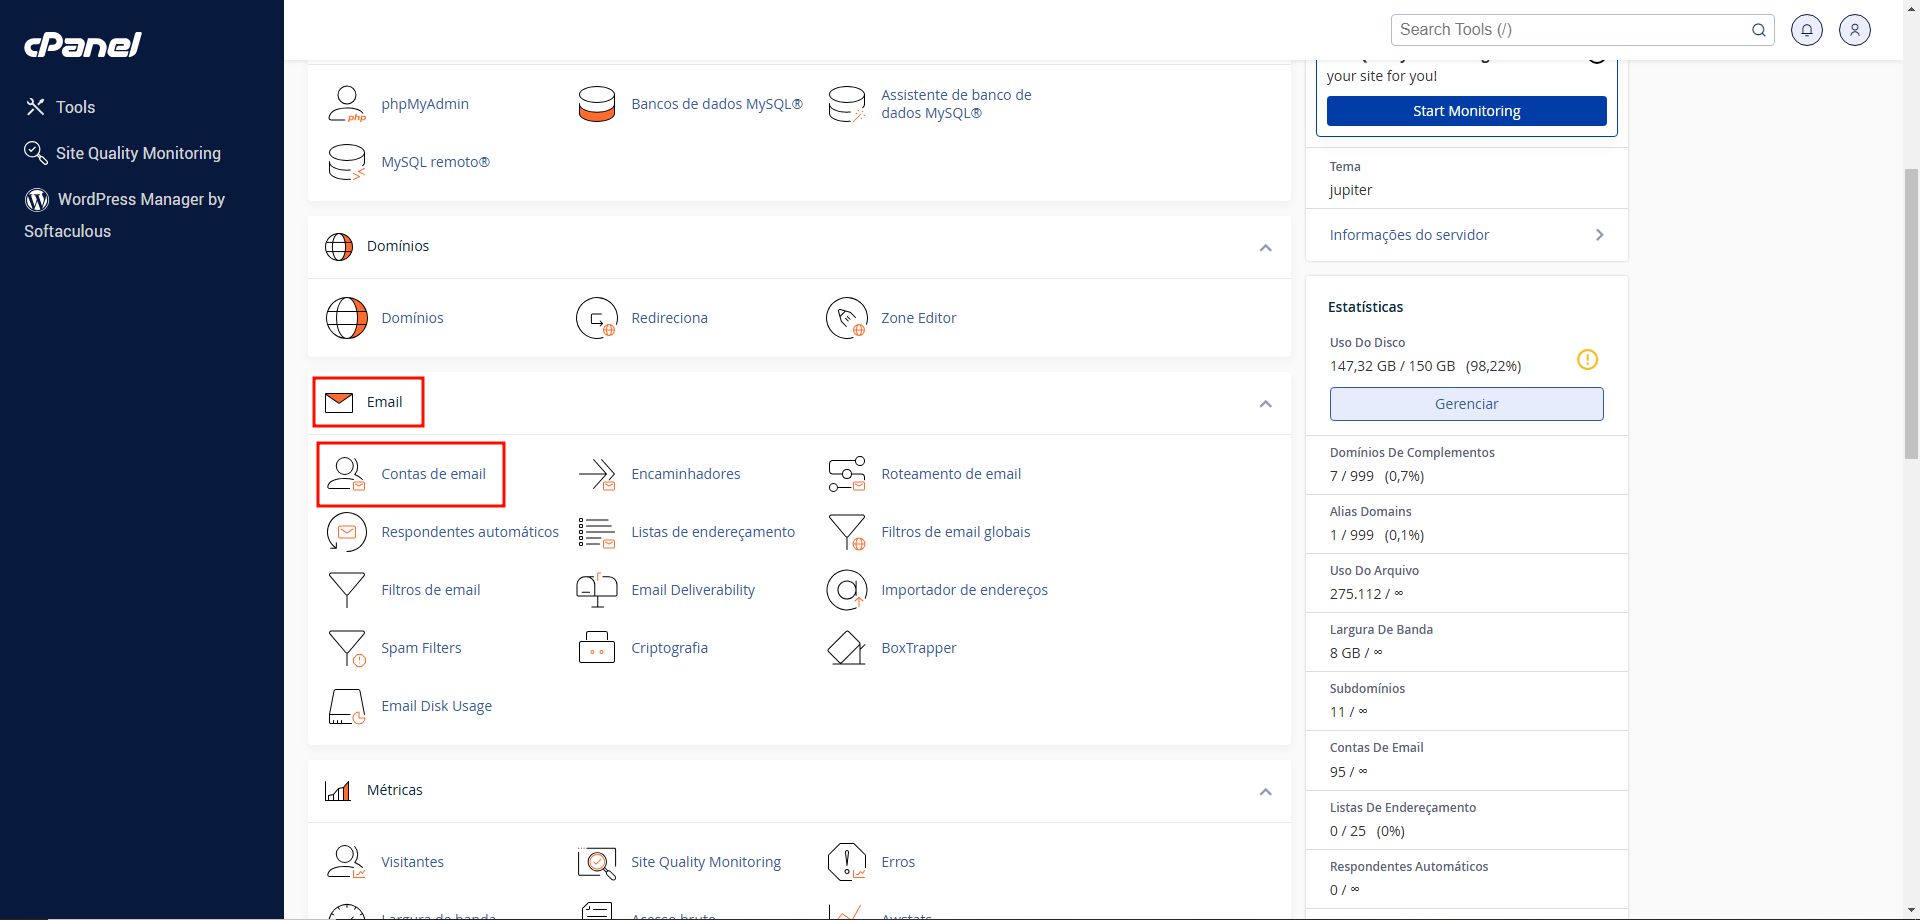Click the Email section heading

pyautogui.click(x=384, y=402)
